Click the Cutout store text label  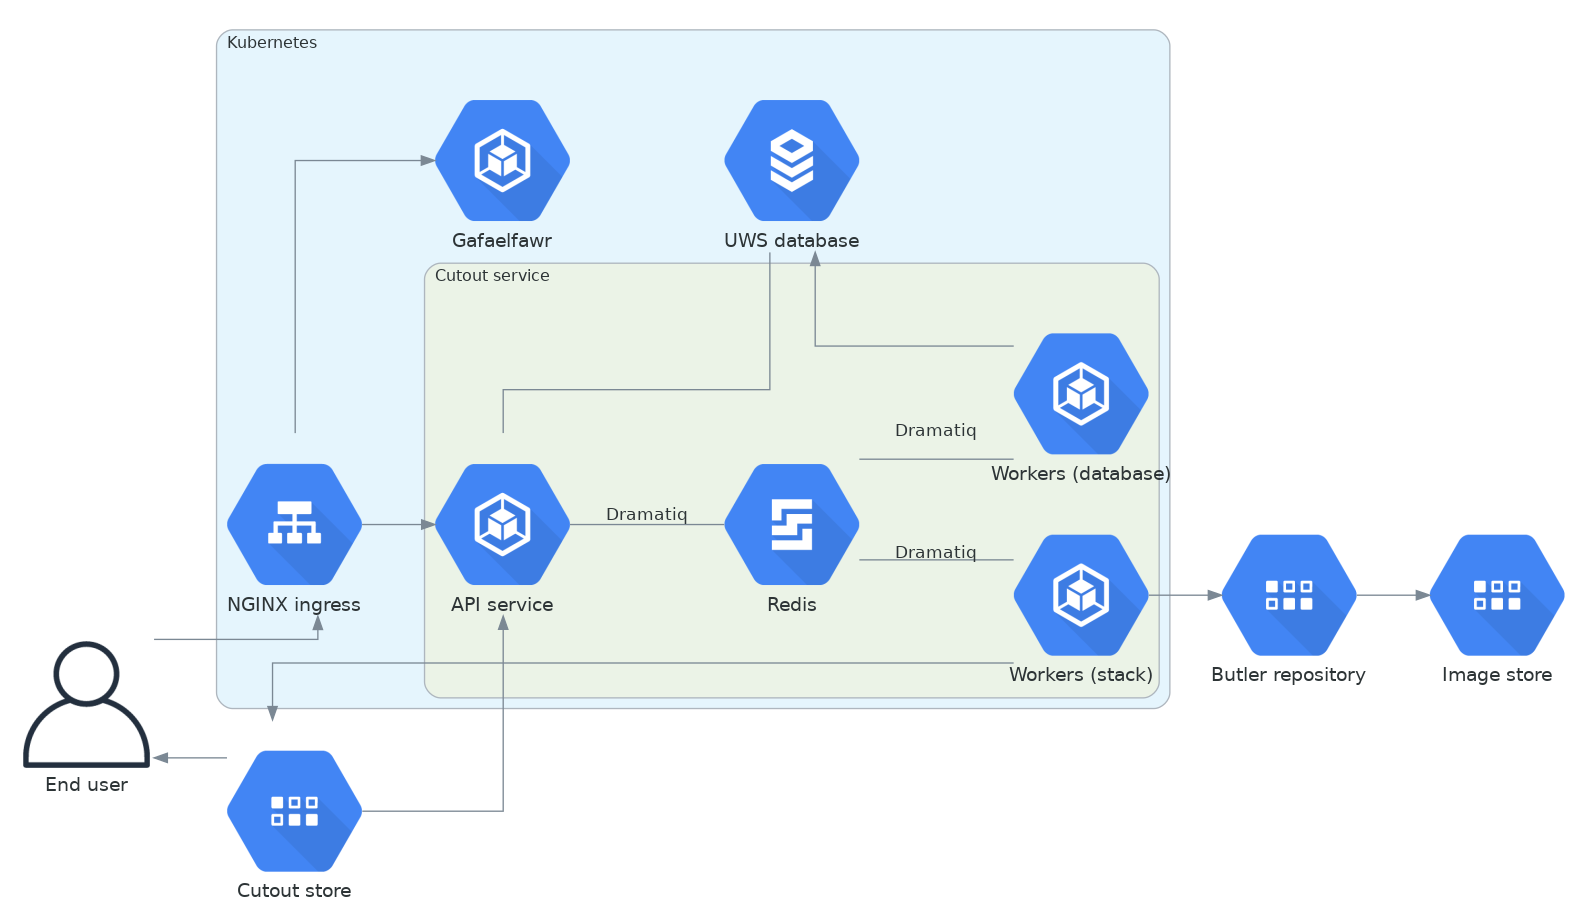294,891
